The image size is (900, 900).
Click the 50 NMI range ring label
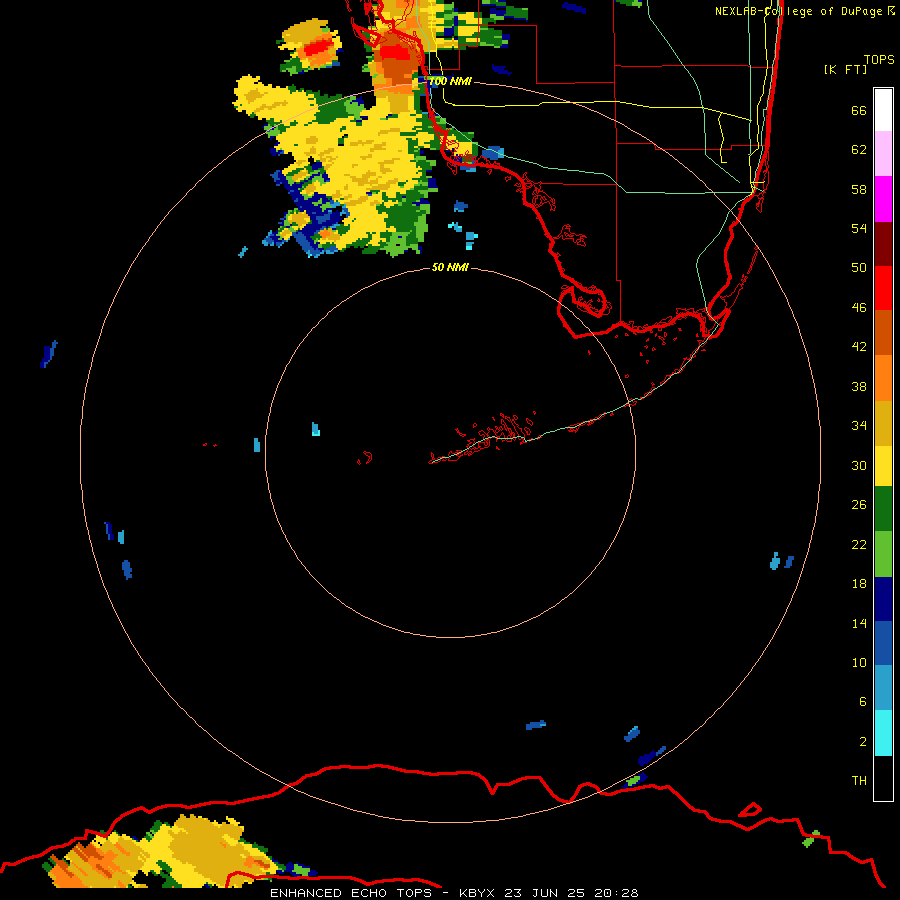[x=450, y=267]
